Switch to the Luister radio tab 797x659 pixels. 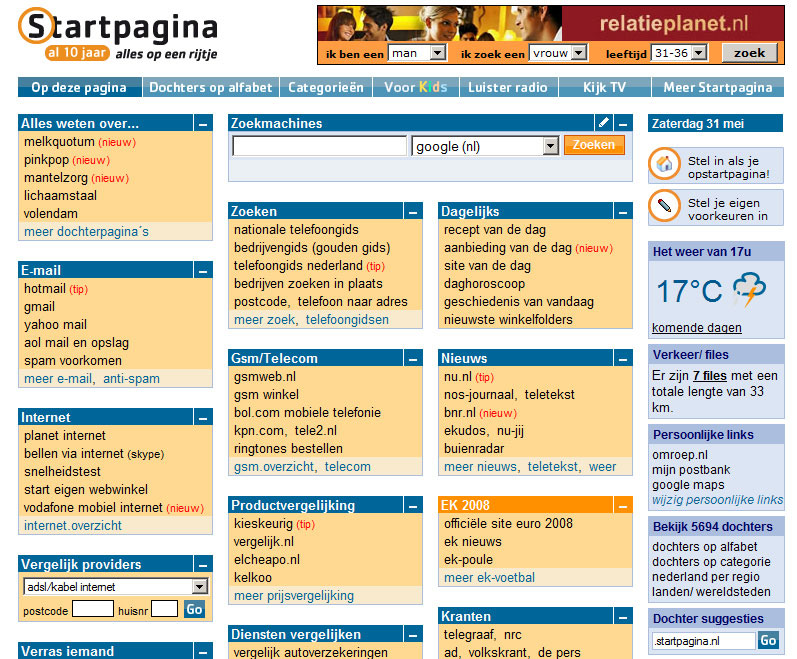(x=507, y=87)
